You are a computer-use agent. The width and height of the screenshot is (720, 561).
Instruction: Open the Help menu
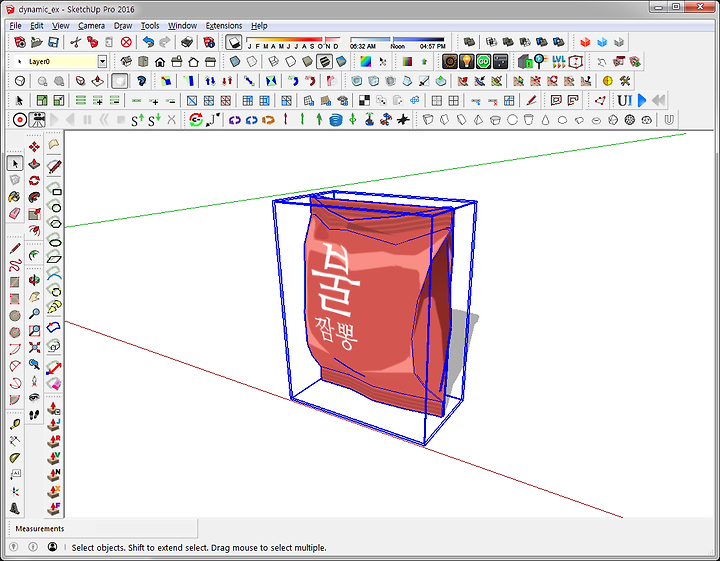pos(259,26)
